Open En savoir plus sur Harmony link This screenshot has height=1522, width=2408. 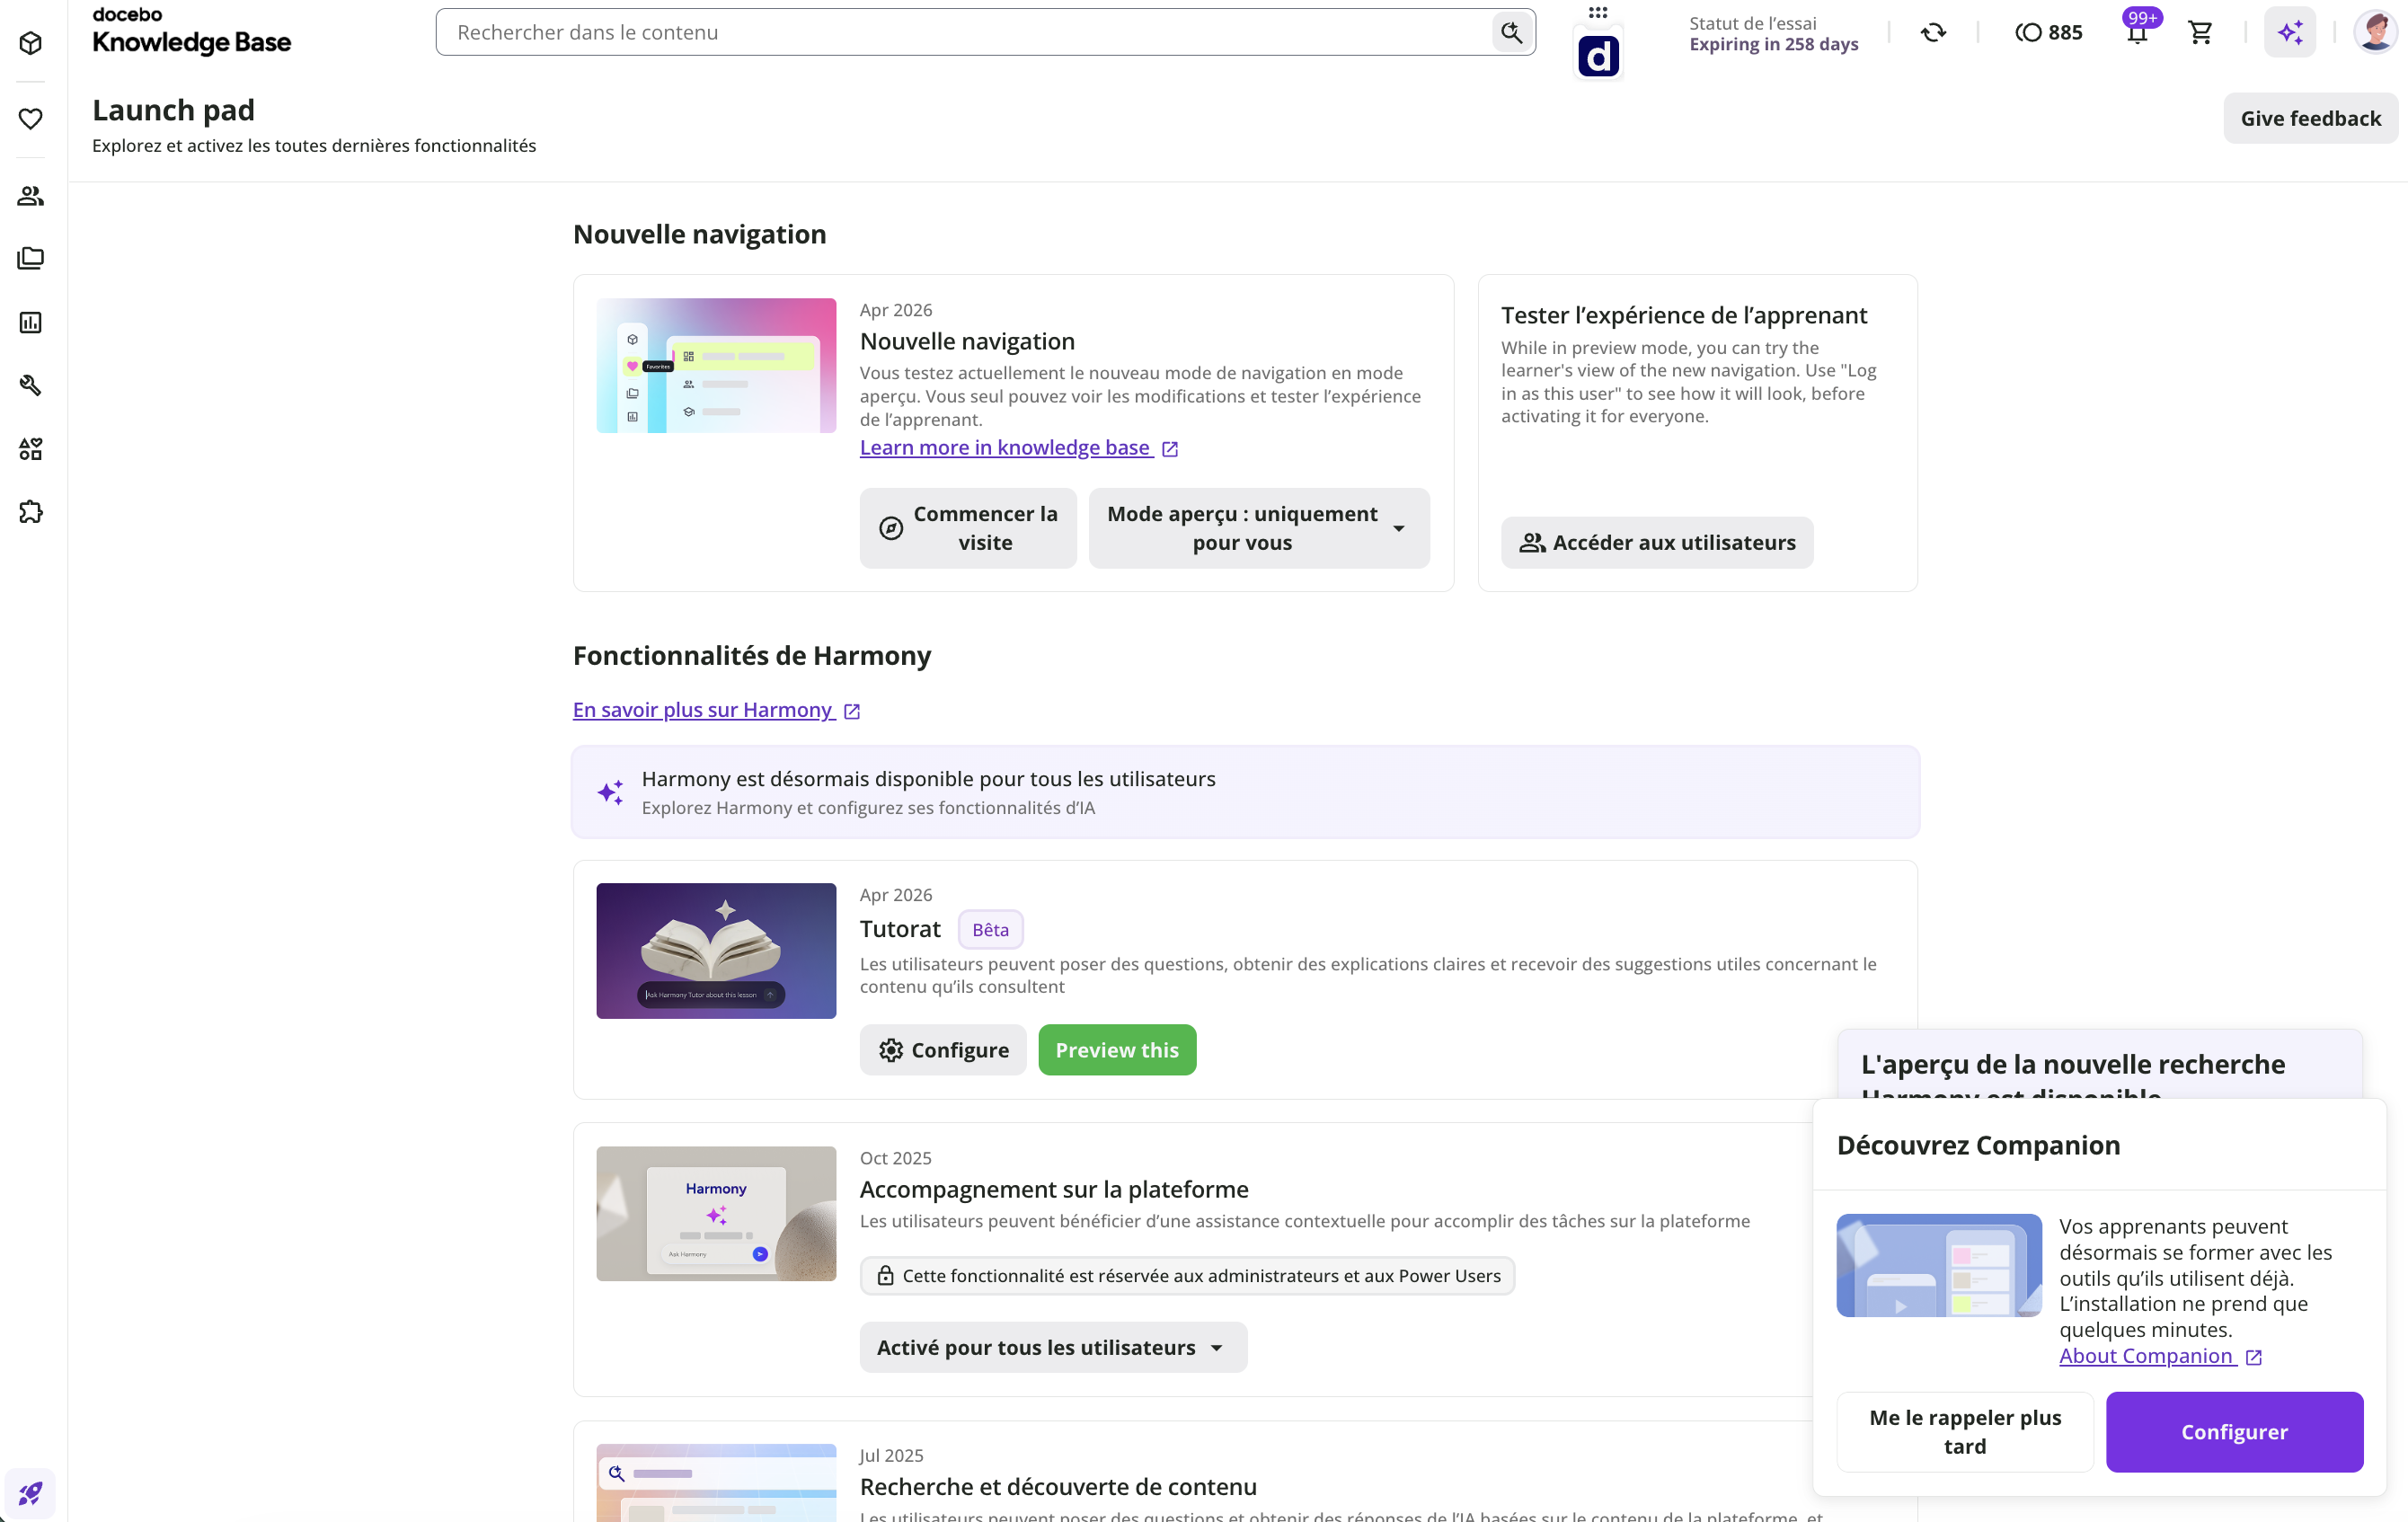coord(716,710)
